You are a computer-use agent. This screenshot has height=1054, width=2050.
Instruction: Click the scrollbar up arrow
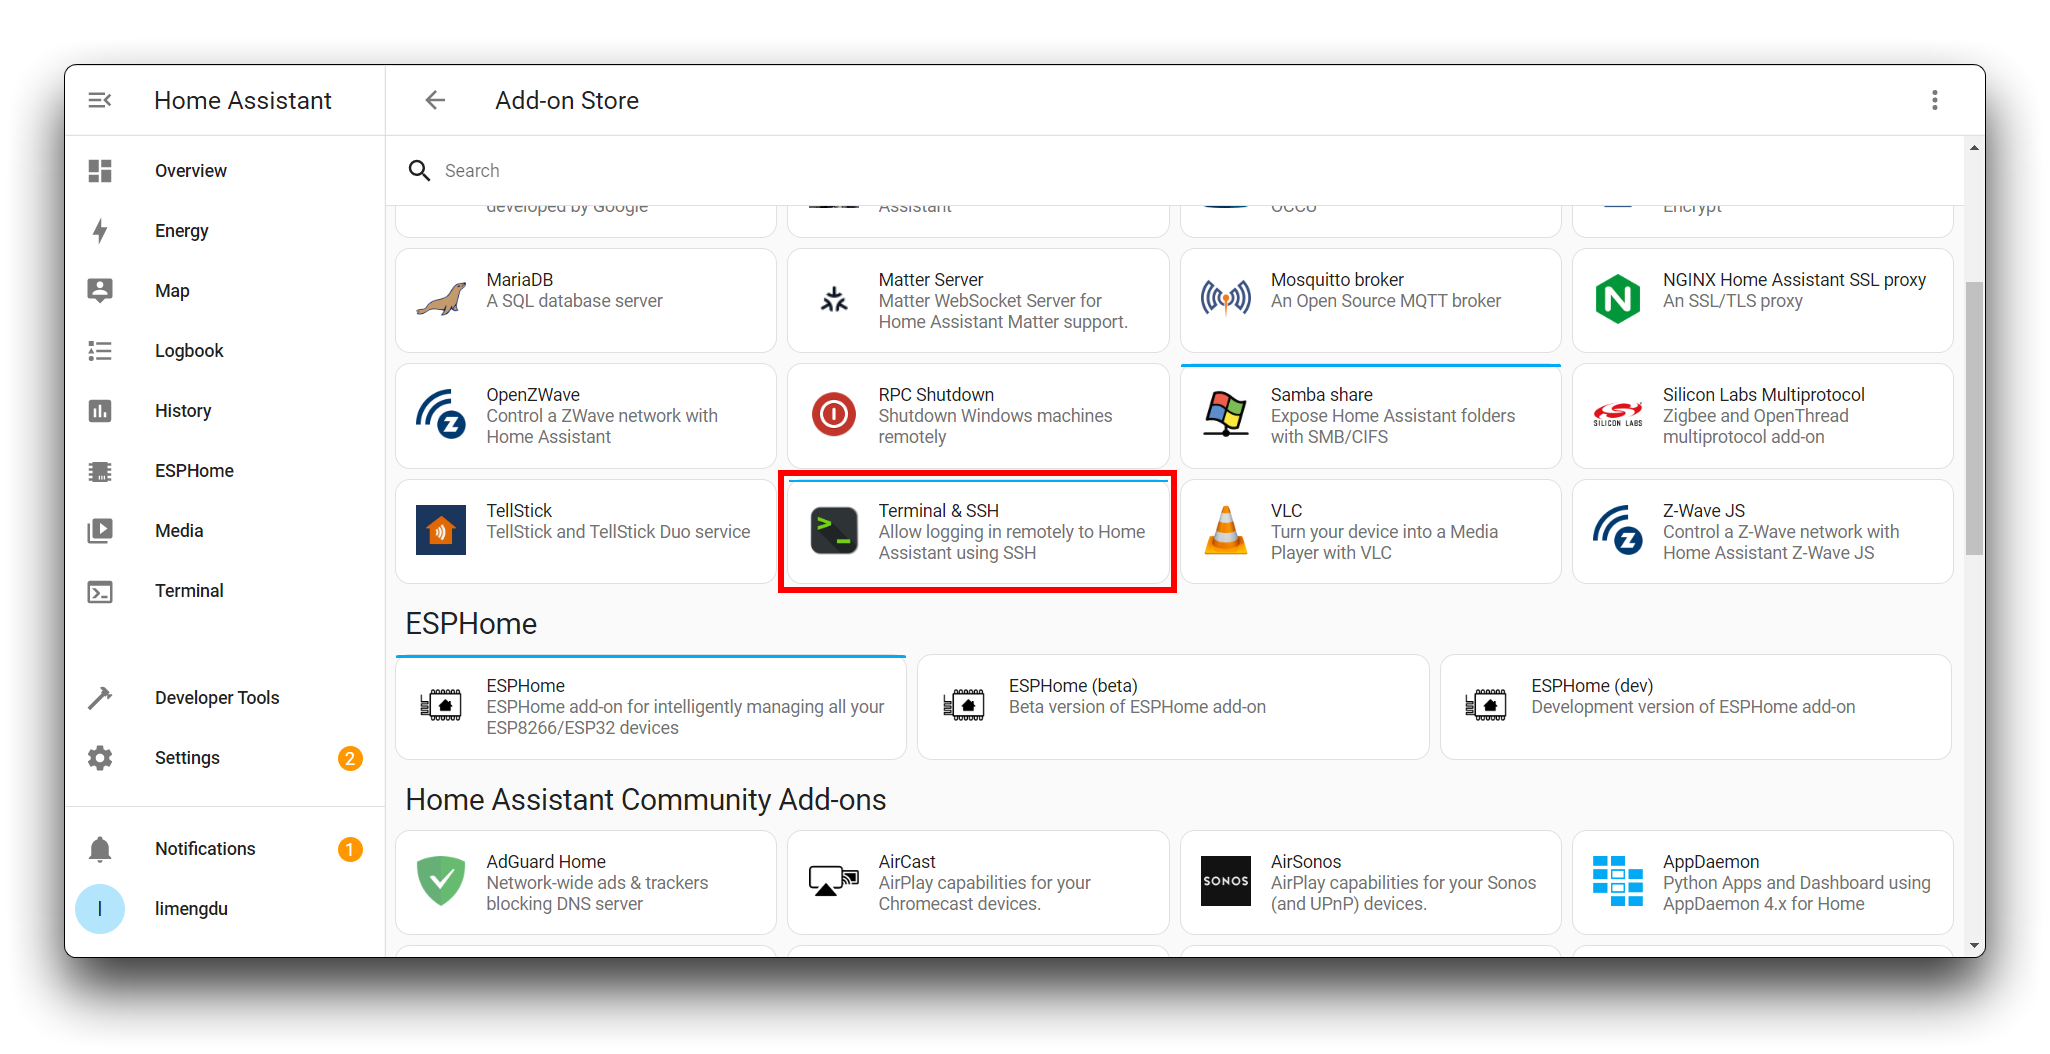[x=1974, y=148]
